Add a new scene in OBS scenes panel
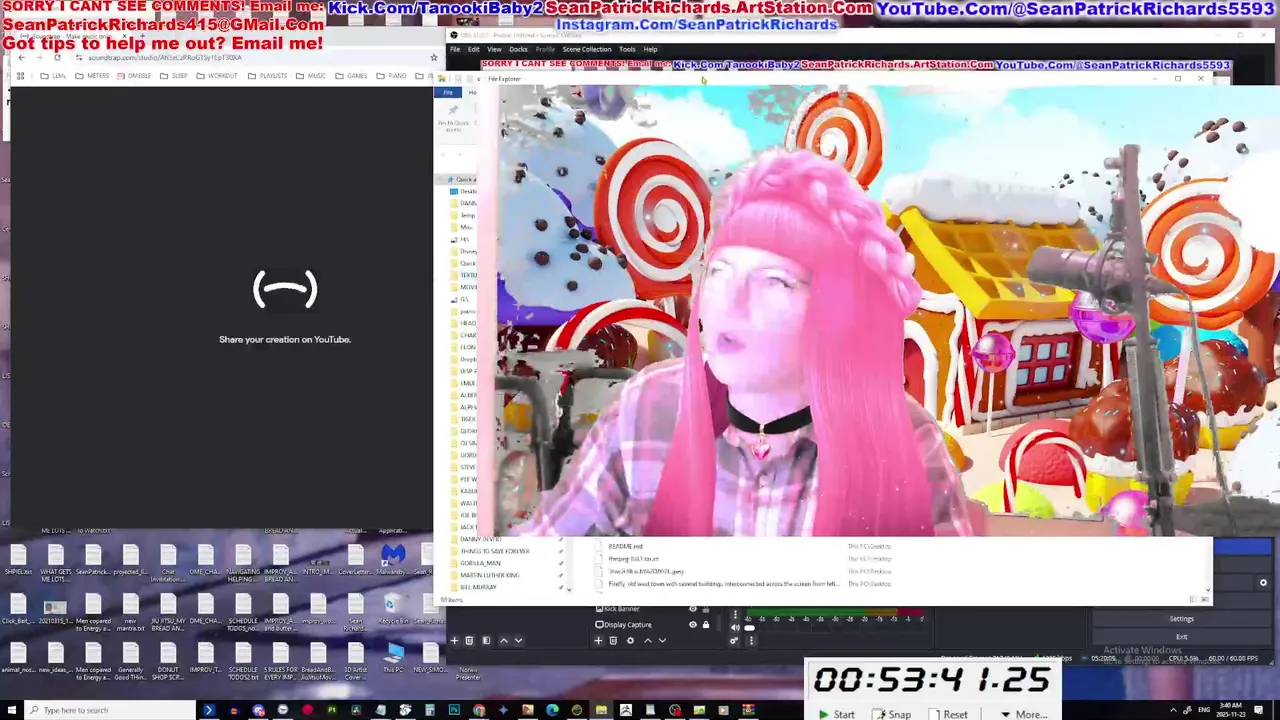 (x=454, y=640)
